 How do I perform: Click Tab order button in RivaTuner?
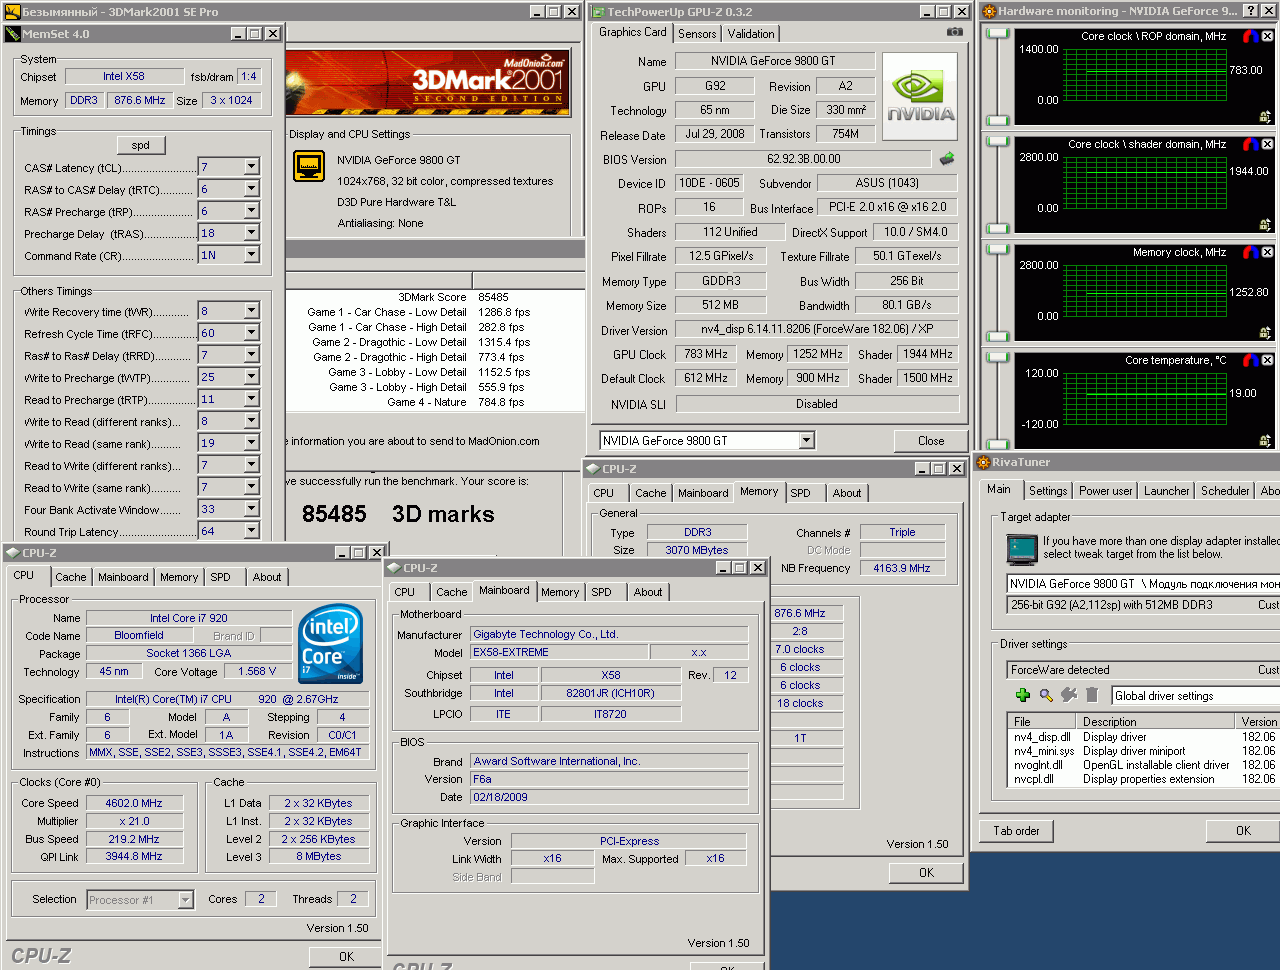[x=1016, y=831]
